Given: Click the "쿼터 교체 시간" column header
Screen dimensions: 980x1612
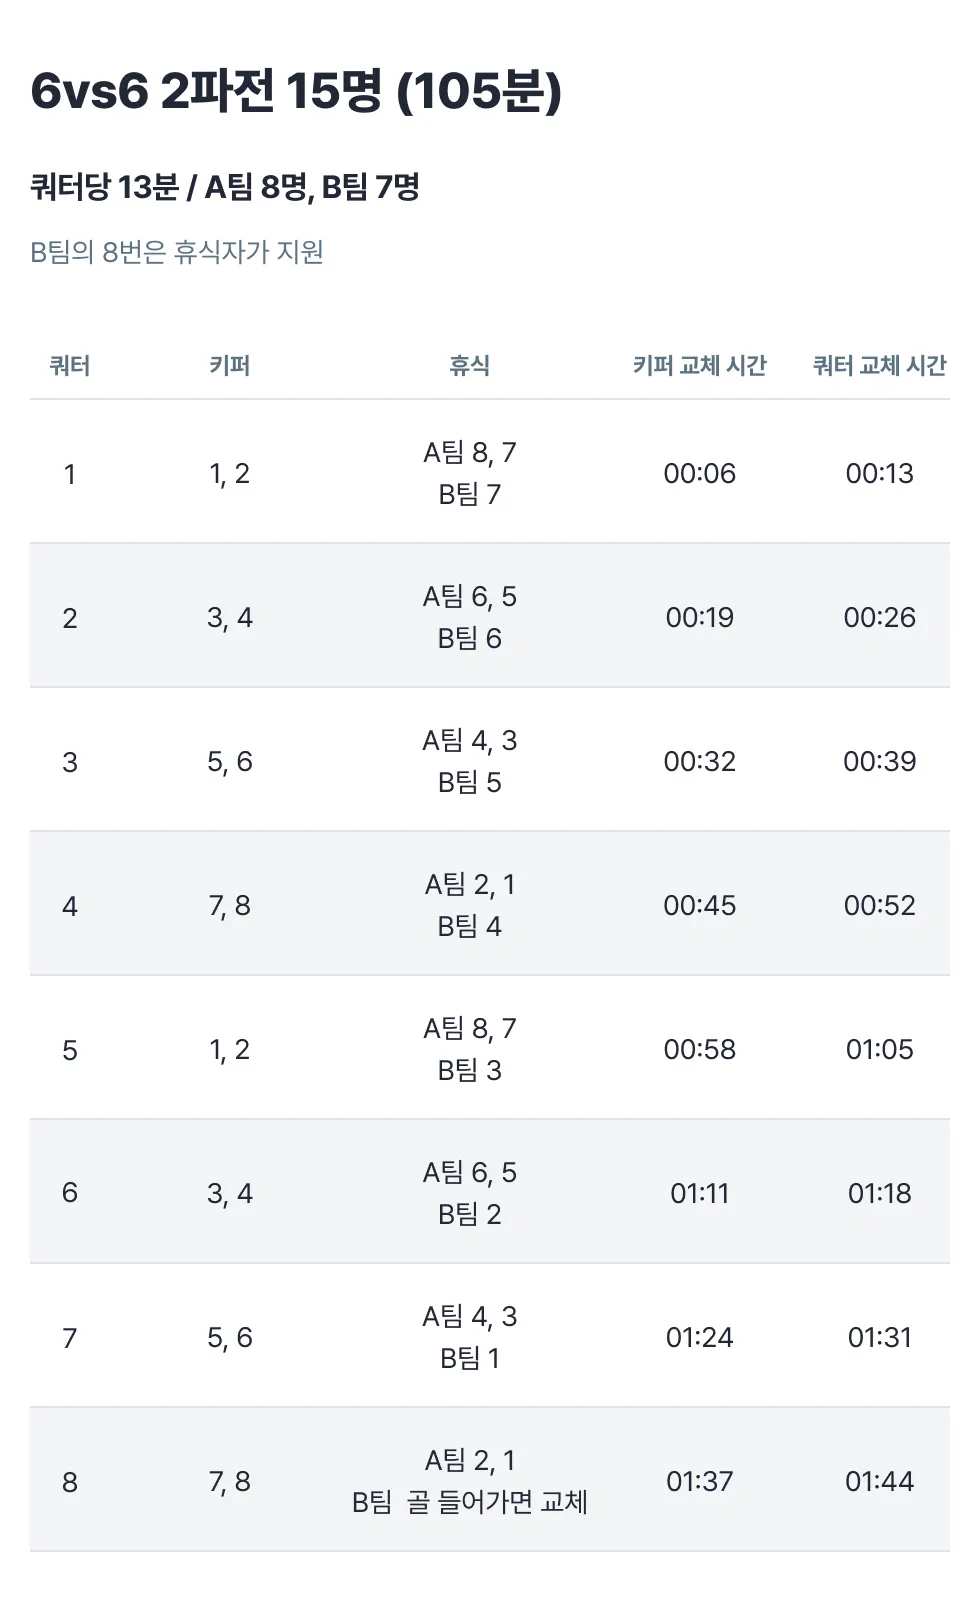Looking at the screenshot, I should pos(879,366).
